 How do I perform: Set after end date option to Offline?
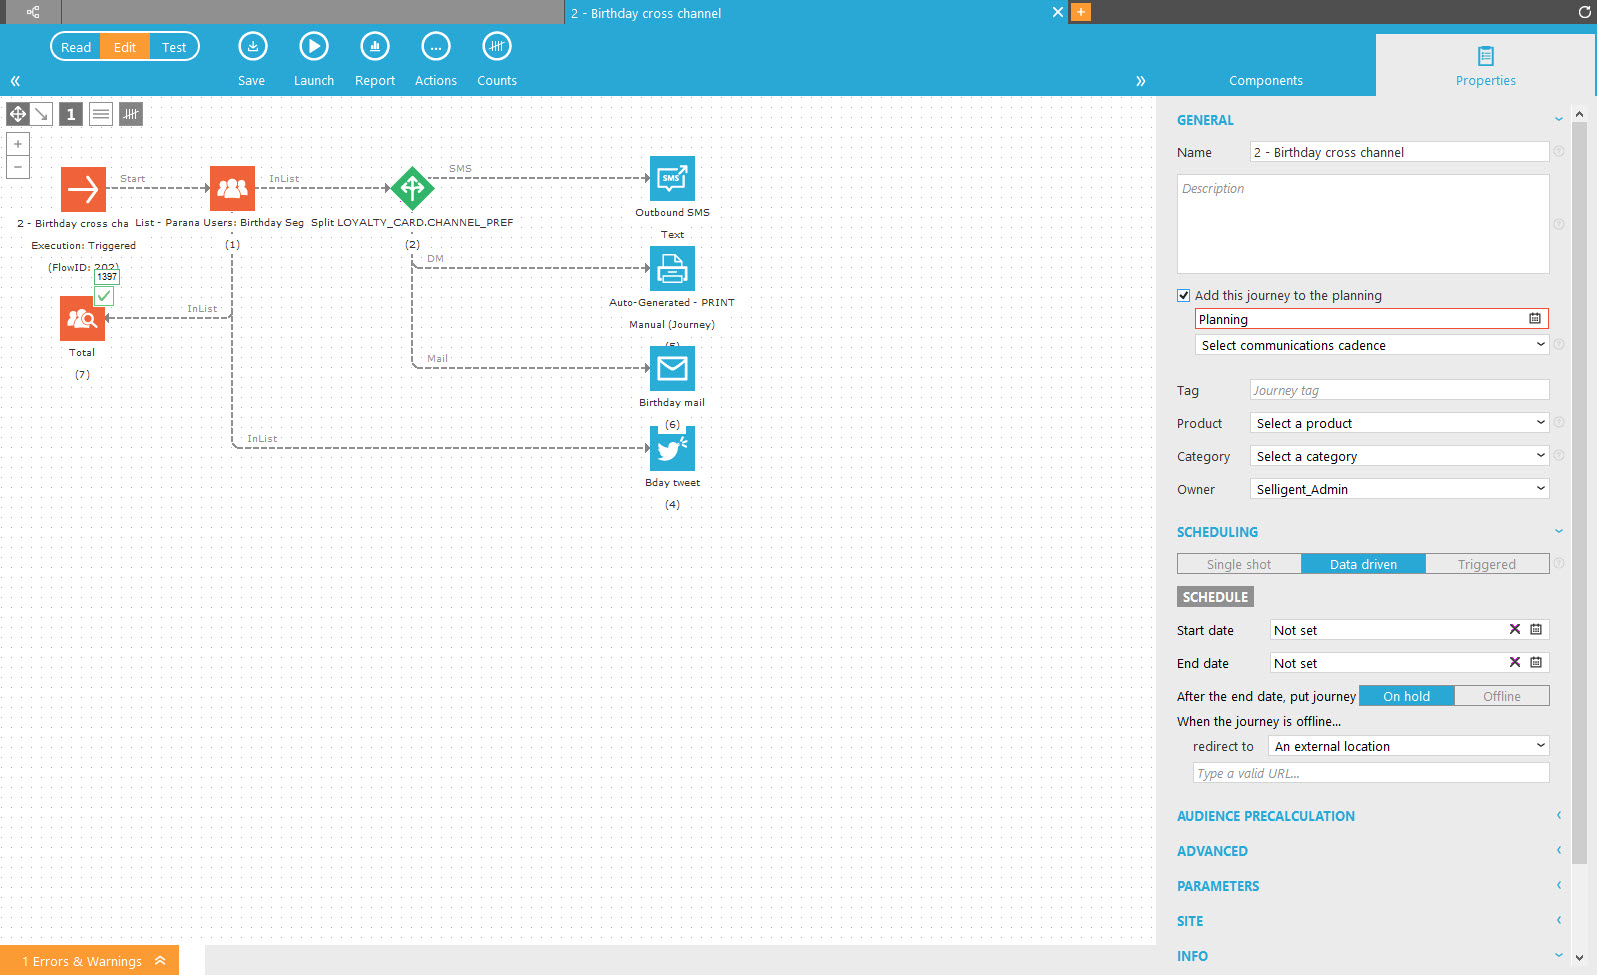point(1501,697)
